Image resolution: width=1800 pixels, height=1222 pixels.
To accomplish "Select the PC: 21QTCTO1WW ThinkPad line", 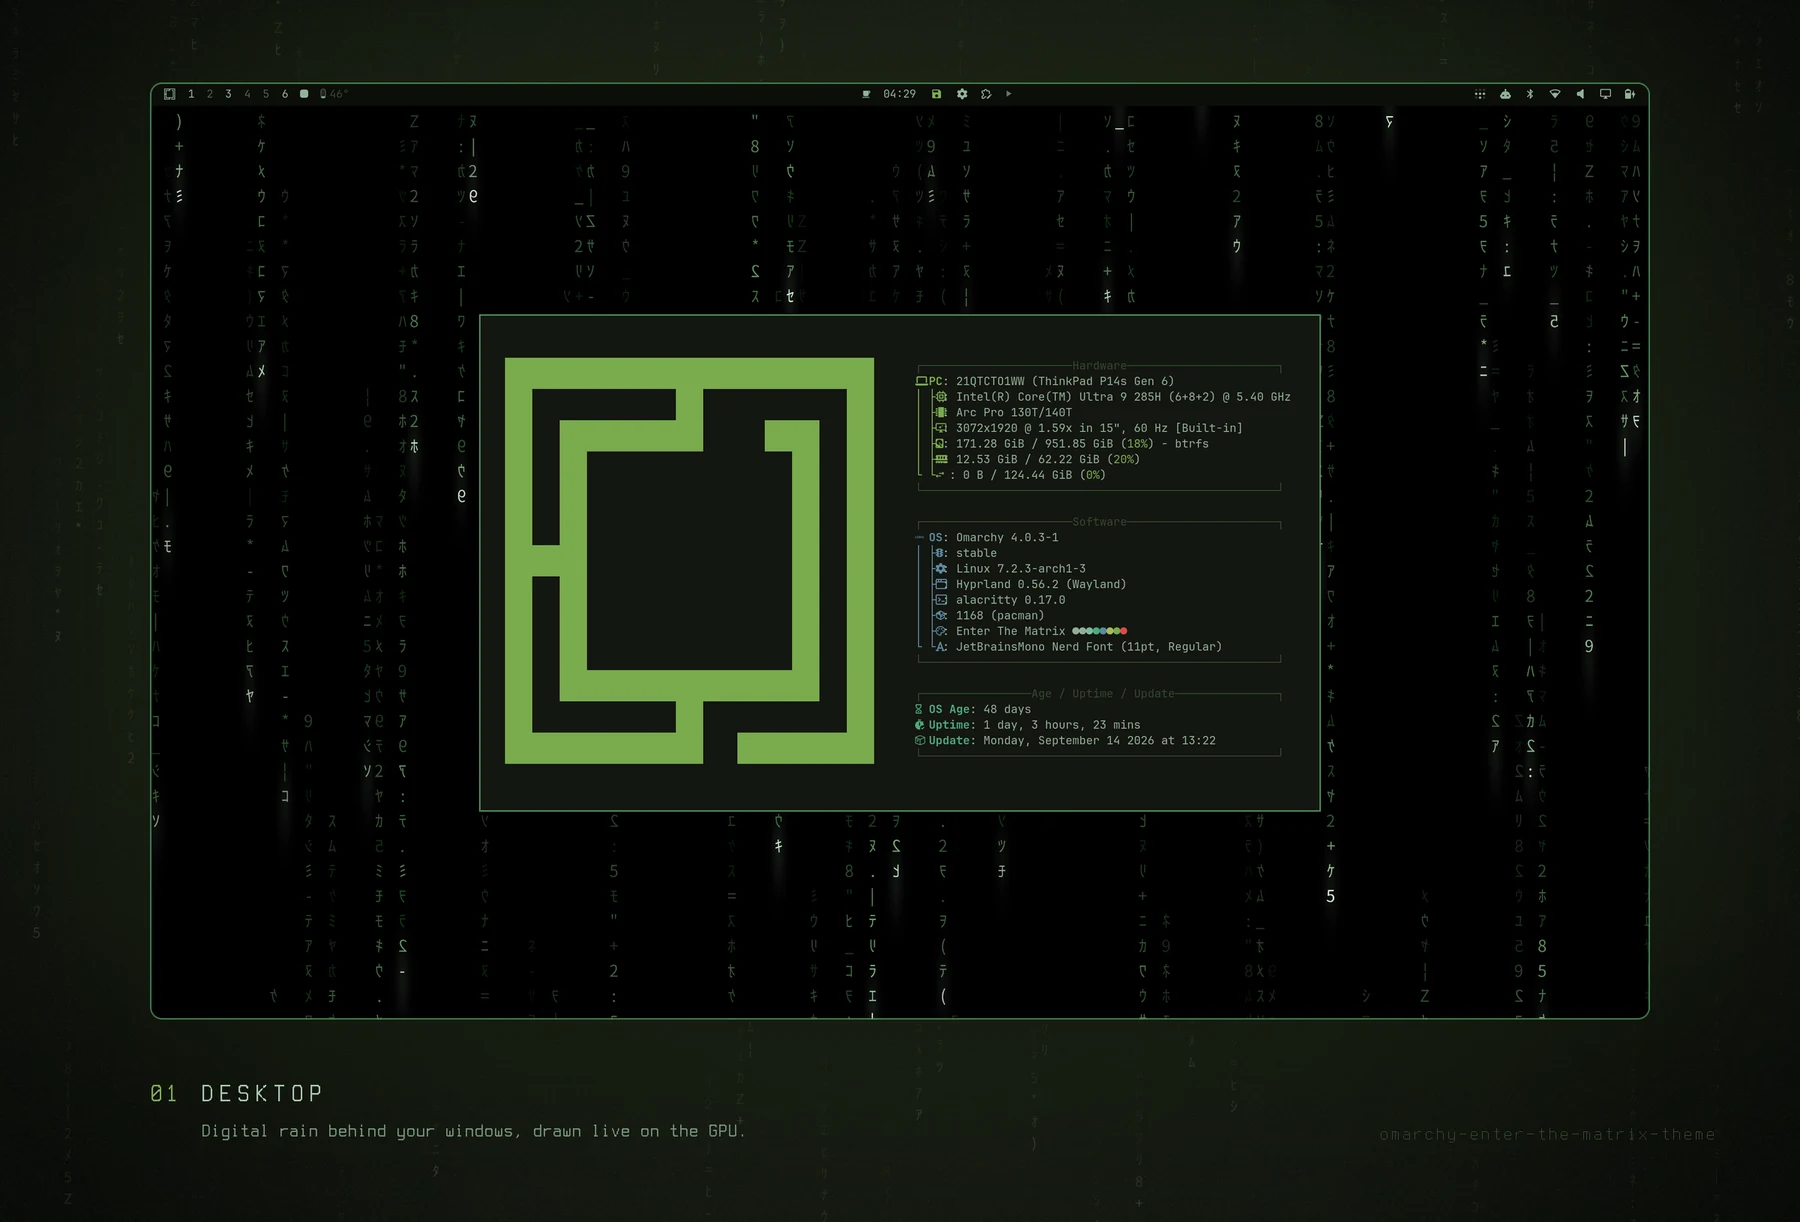I will [1045, 381].
